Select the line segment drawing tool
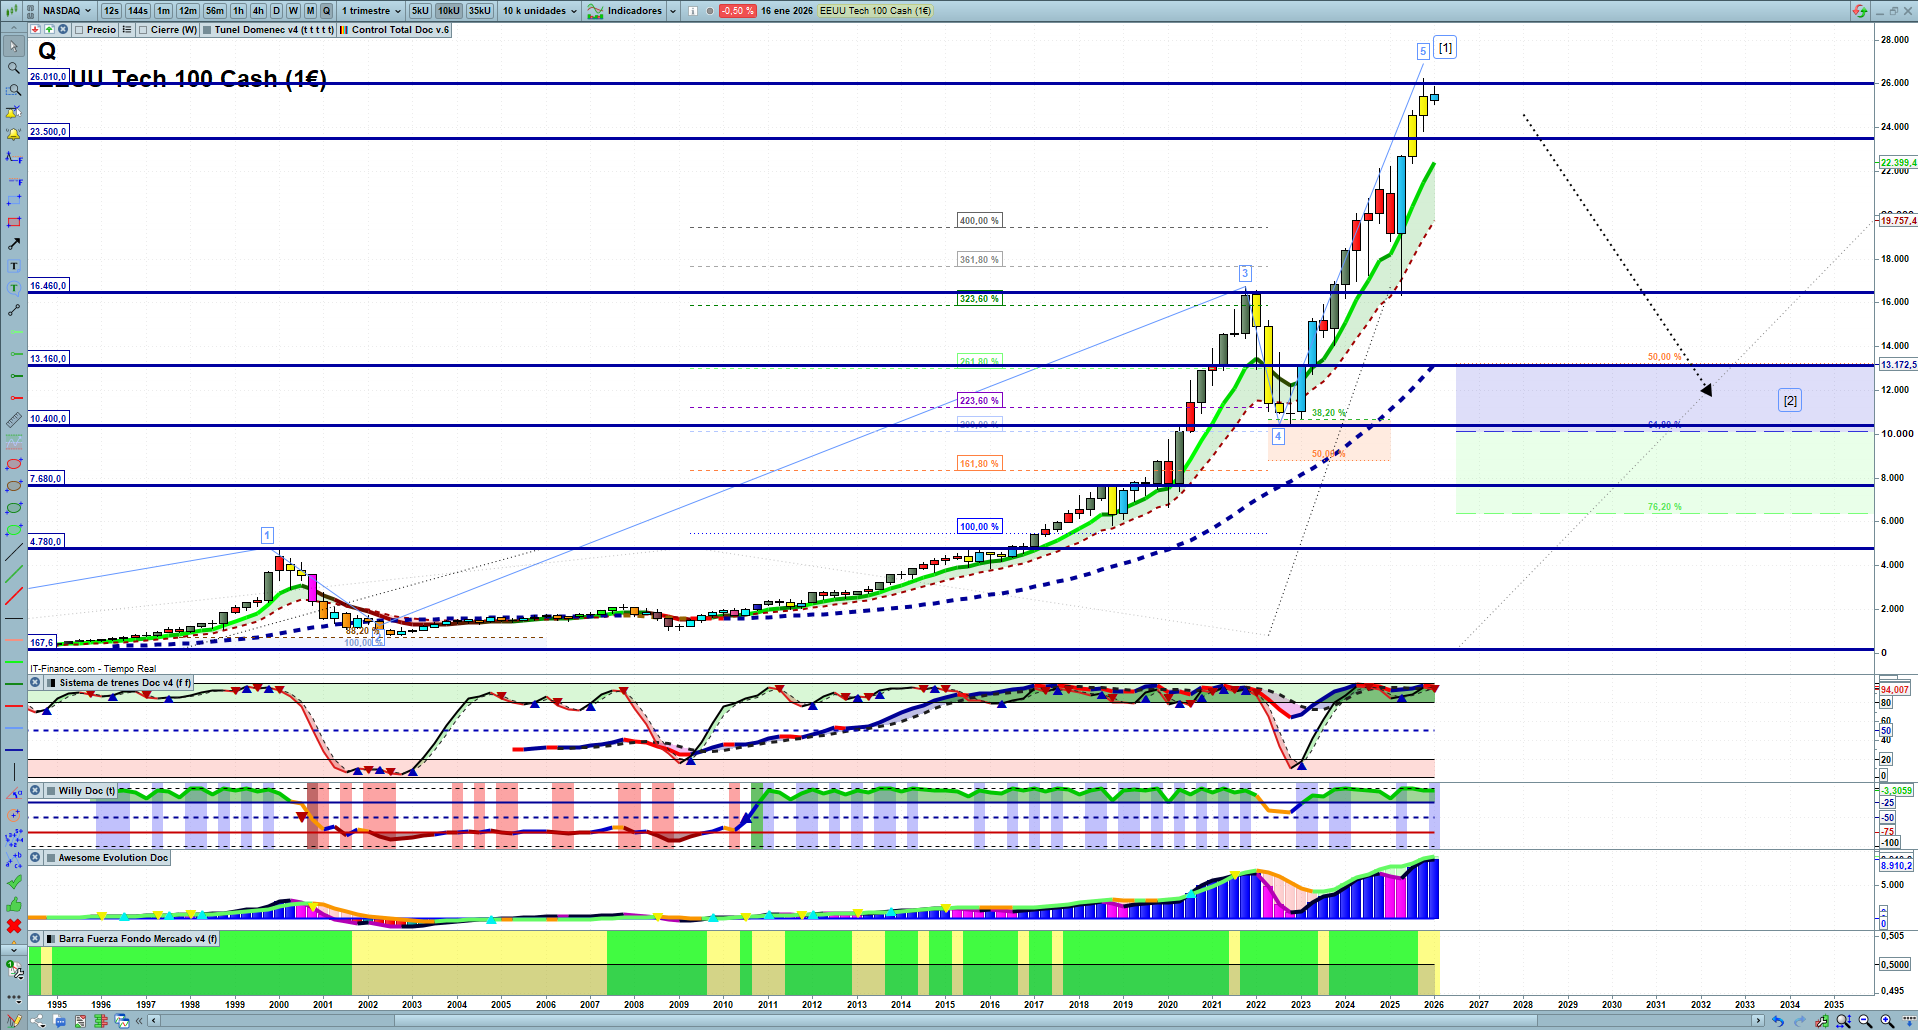Screen dimensions: 1918x1030 14,310
